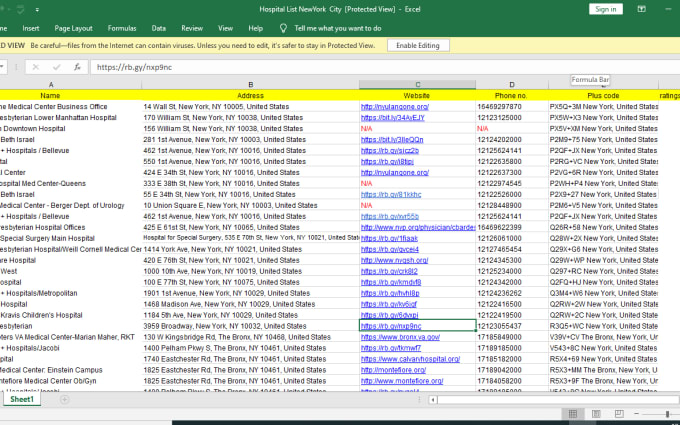This screenshot has height=425, width=680.
Task: Switch to Page Break Preview icon
Action: [x=619, y=414]
